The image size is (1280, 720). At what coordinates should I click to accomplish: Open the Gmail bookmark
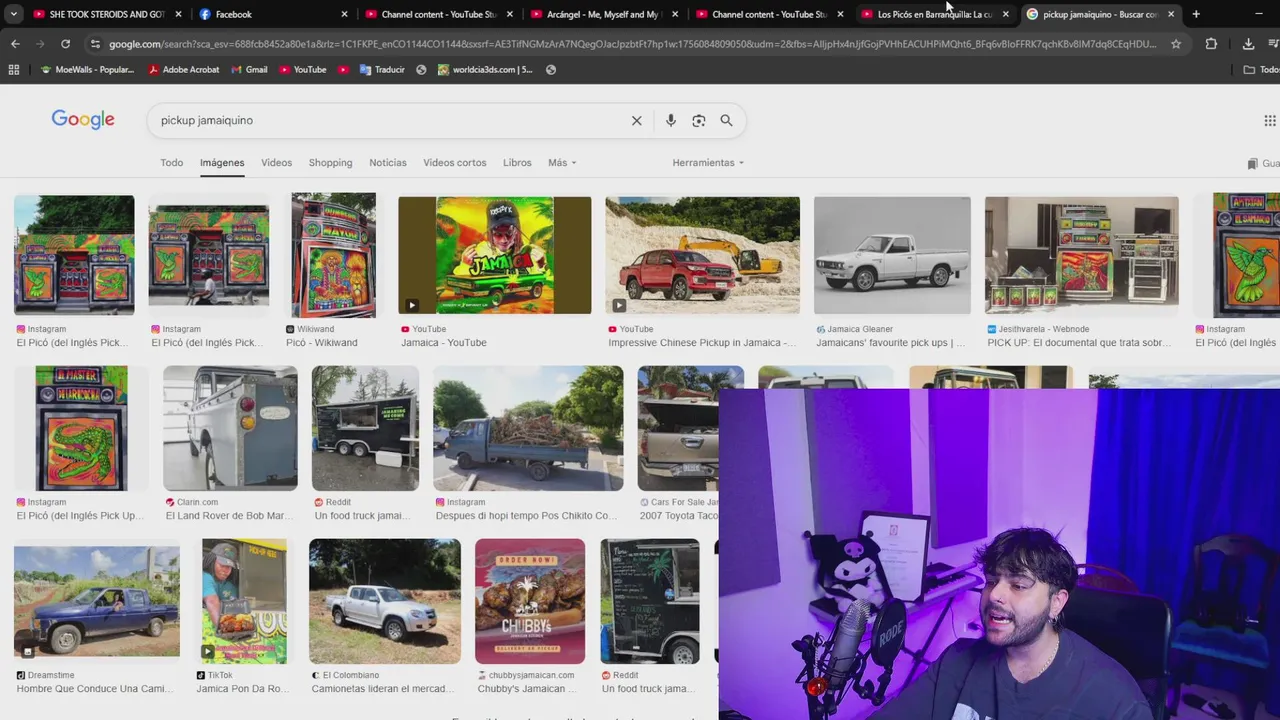(249, 70)
